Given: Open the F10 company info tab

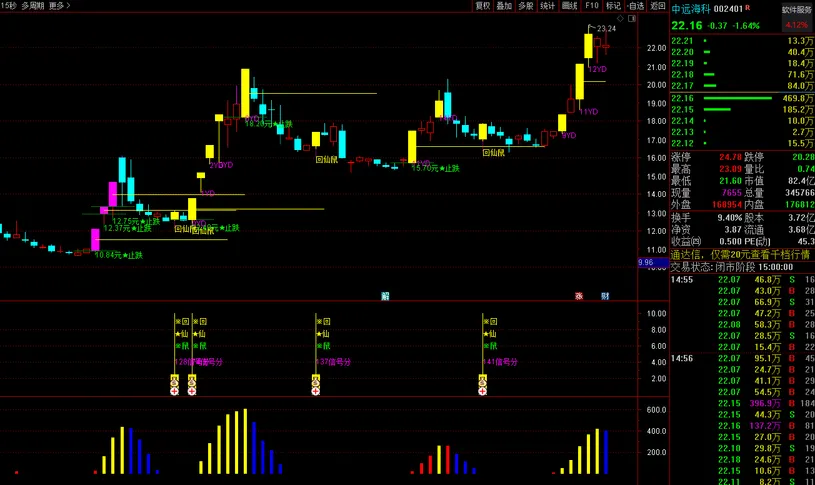Looking at the screenshot, I should (x=592, y=6).
